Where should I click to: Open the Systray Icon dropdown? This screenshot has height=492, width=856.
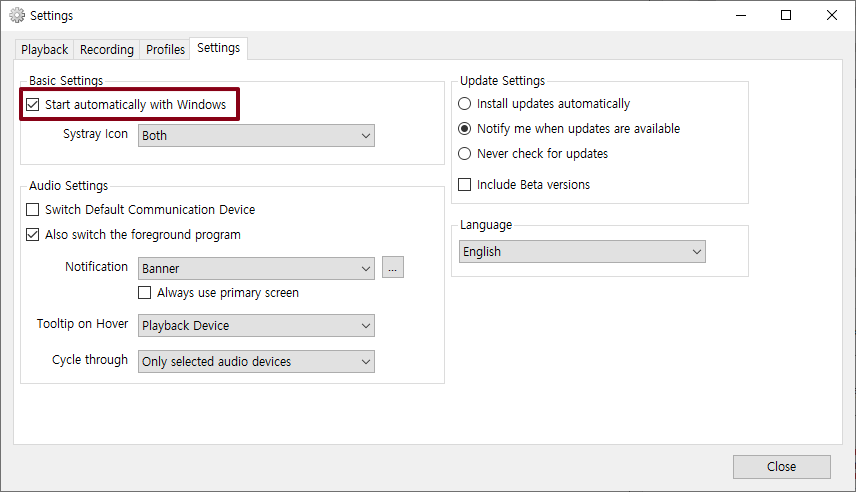256,135
